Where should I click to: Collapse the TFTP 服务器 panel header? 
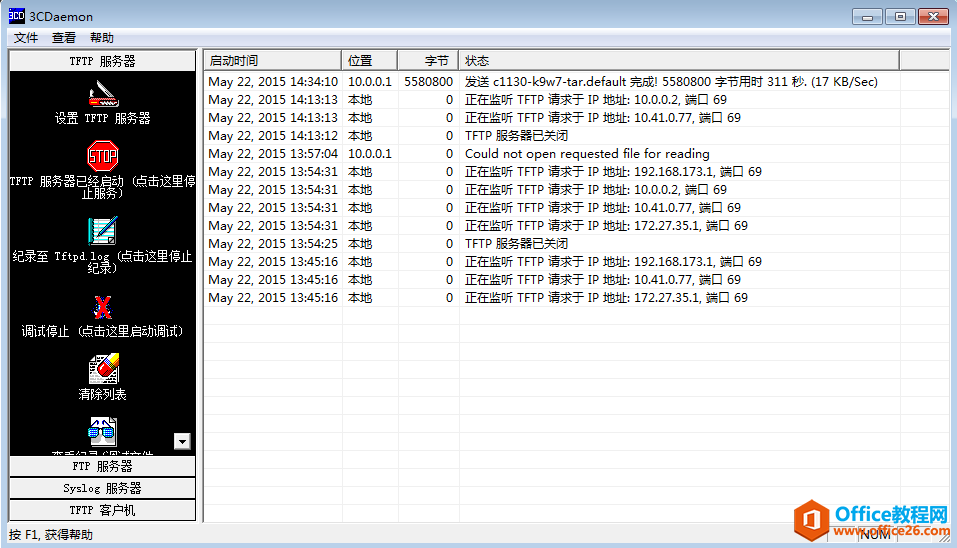102,61
